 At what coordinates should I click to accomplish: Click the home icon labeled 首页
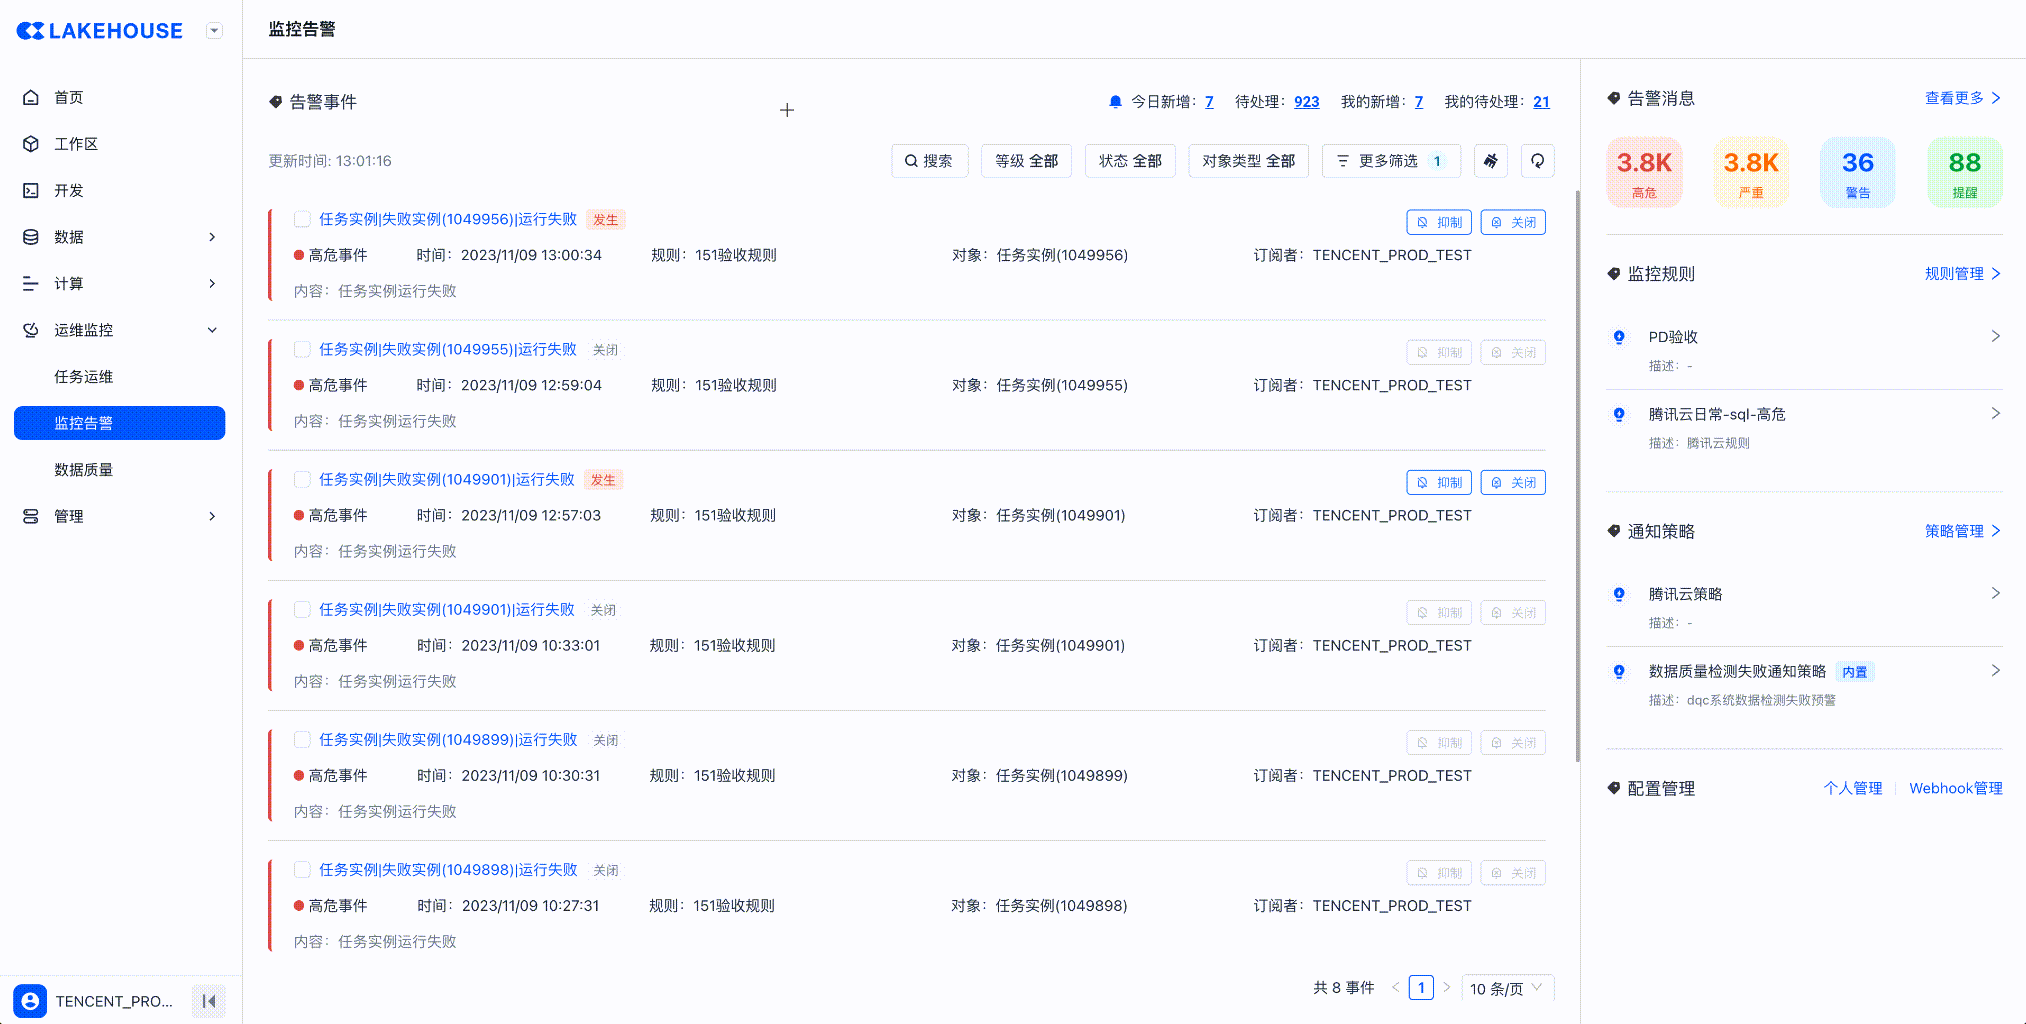click(x=31, y=97)
